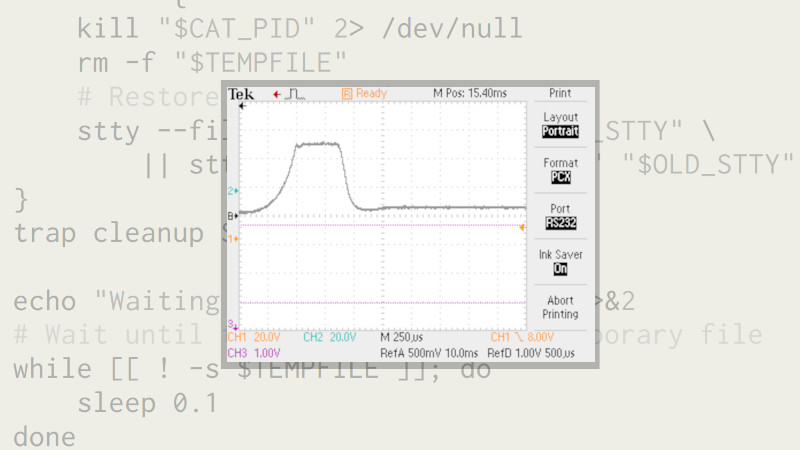Screen dimensions: 800x450
Task: Click the trigger pulse waveform icon
Action: pos(295,94)
